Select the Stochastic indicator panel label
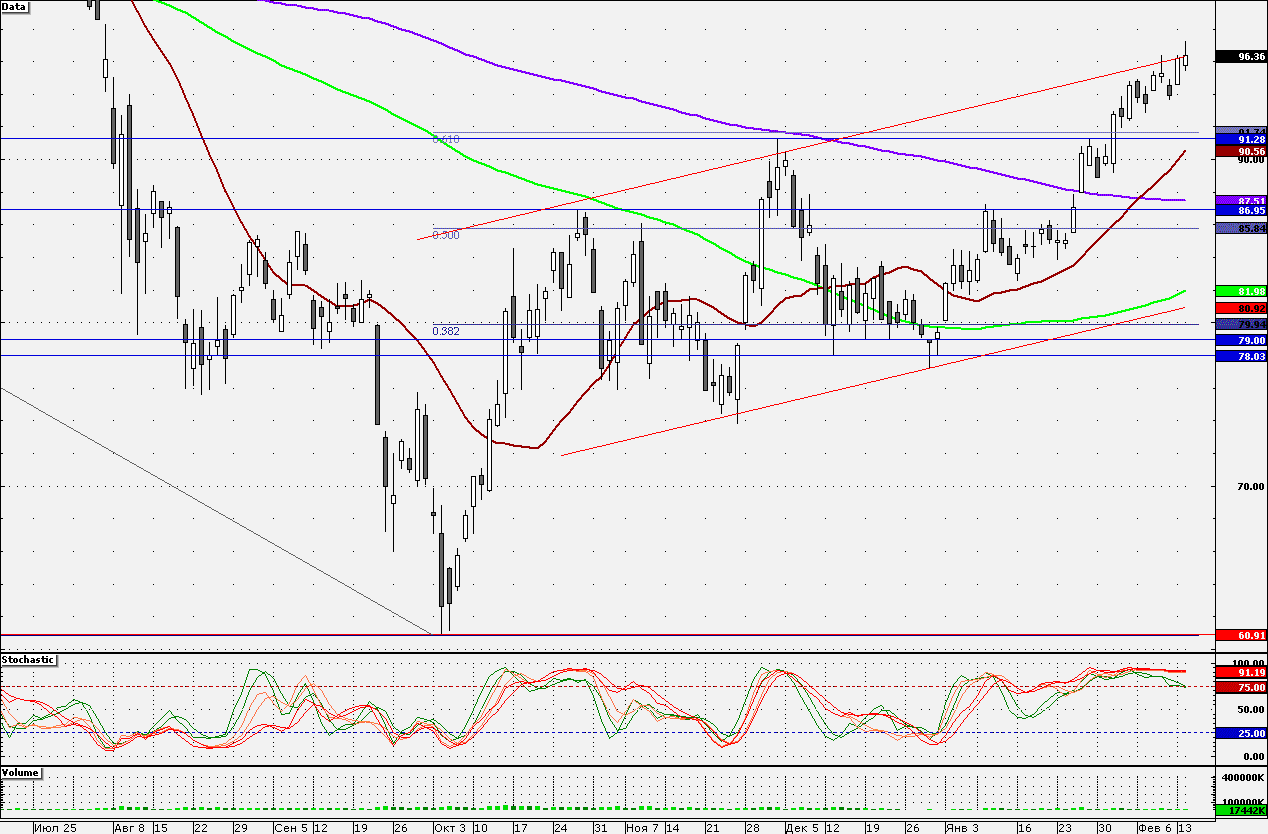Viewport: 1268px width, 834px height. [28, 660]
